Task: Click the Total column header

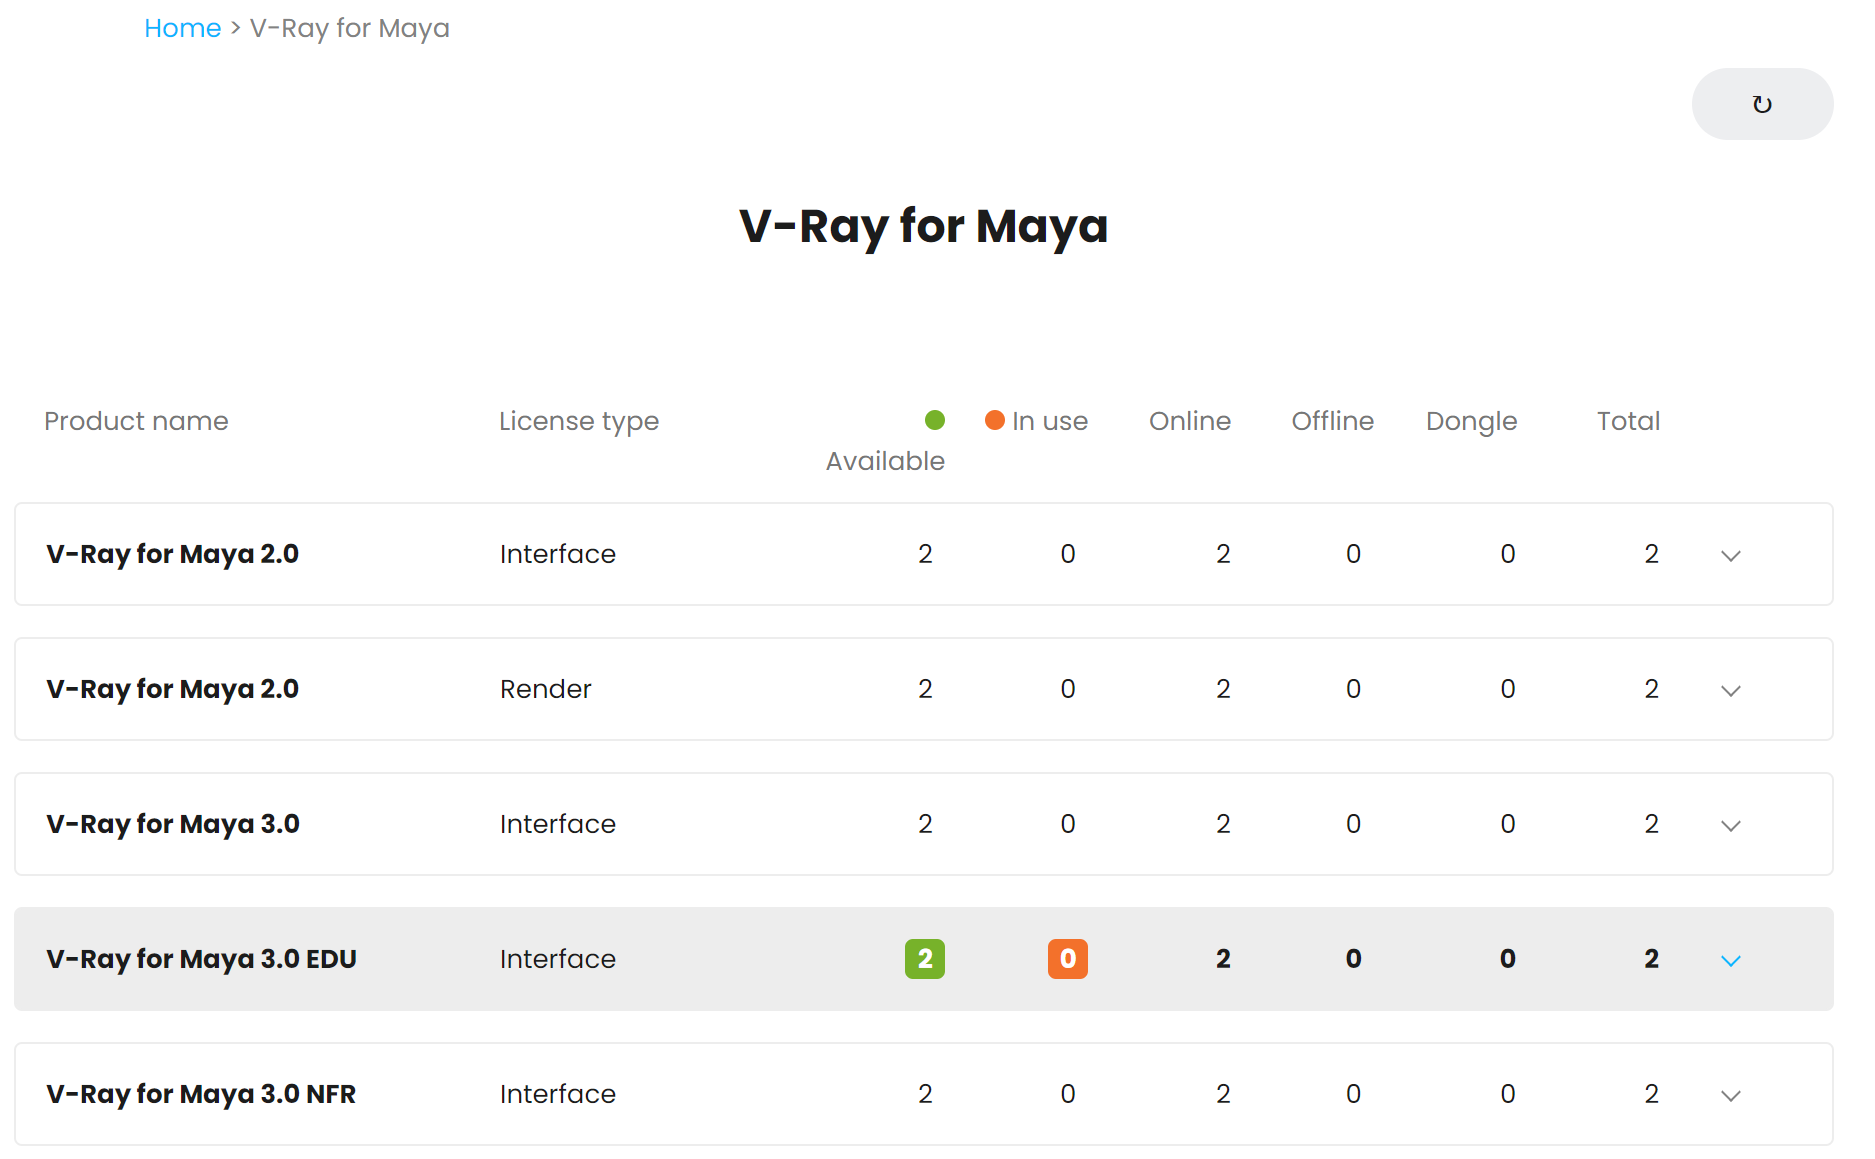Action: click(x=1628, y=421)
